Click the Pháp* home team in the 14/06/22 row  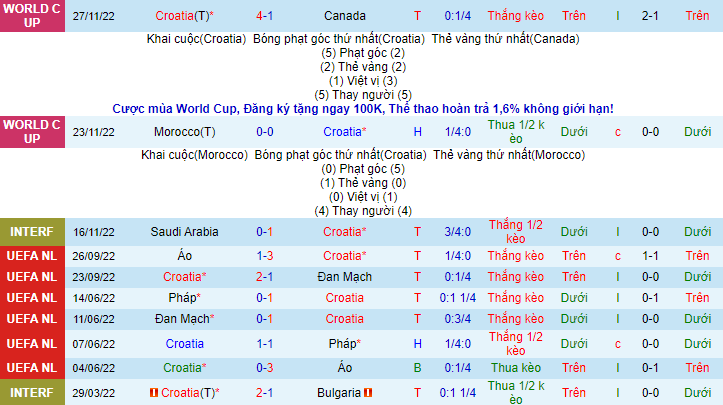[184, 298]
